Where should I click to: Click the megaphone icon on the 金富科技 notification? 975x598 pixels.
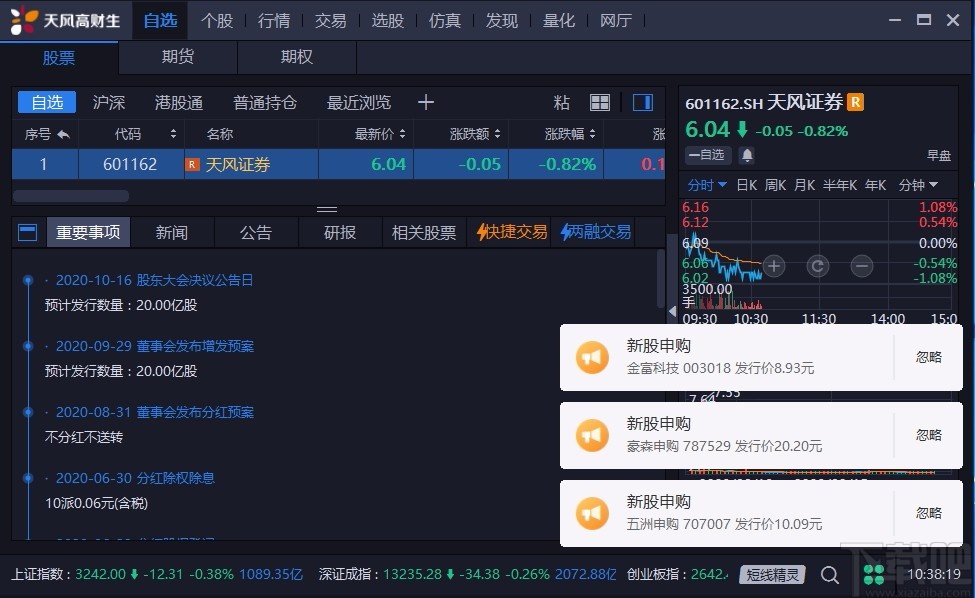pos(591,358)
